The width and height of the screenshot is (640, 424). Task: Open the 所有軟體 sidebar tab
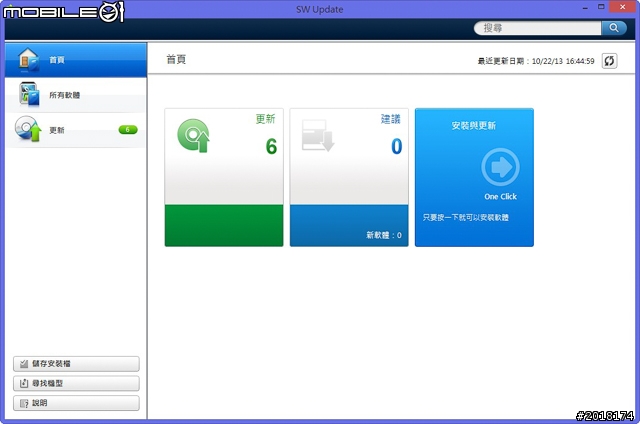coord(76,95)
